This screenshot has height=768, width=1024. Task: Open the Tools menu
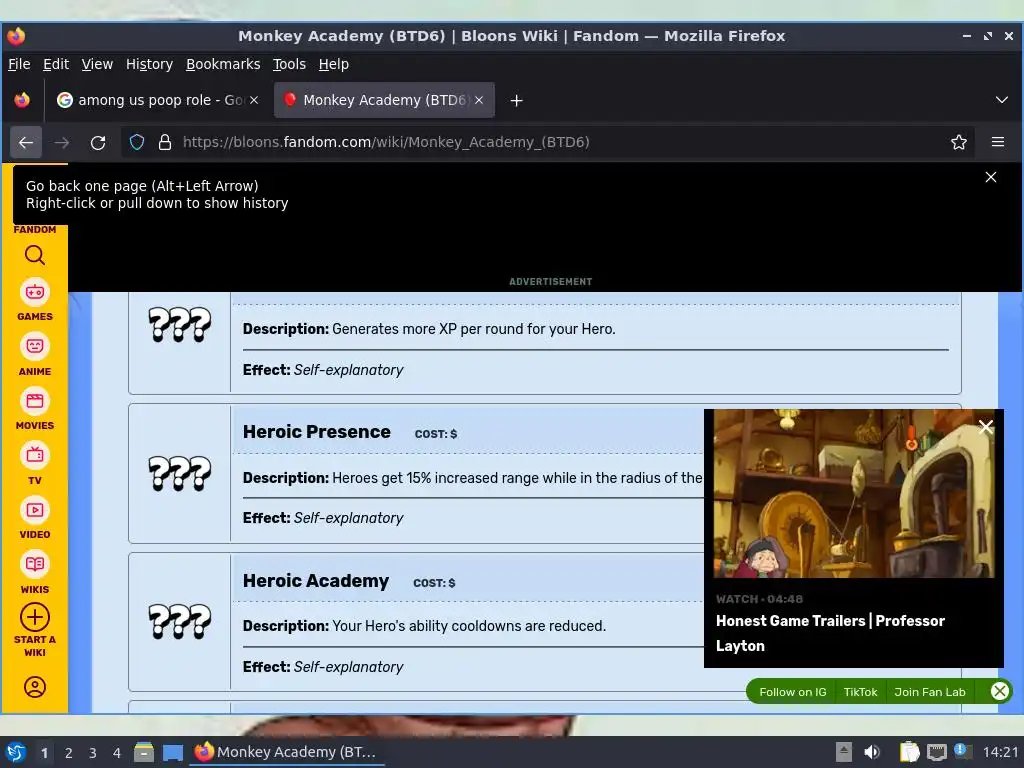click(x=289, y=64)
